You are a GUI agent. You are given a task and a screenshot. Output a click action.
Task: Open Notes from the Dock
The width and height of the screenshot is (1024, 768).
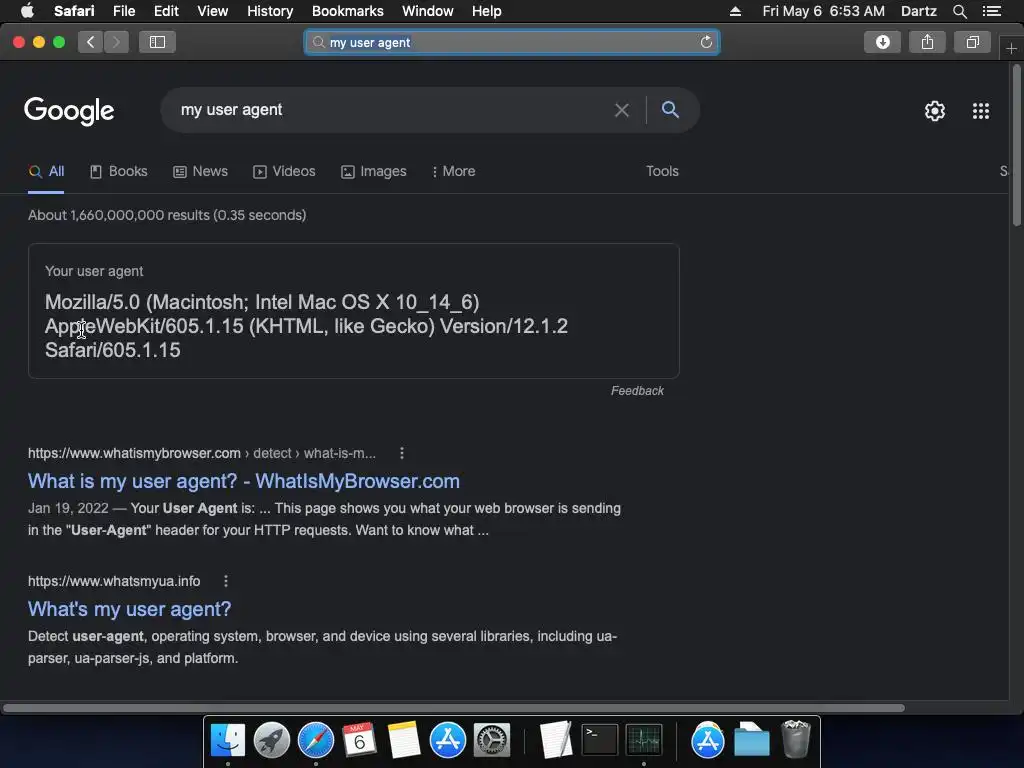404,740
